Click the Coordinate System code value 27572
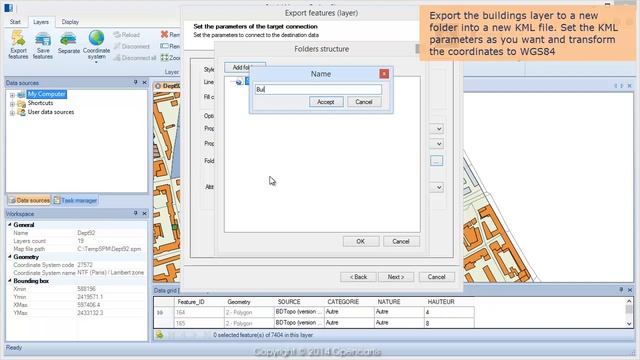The height and width of the screenshot is (360, 640). [x=85, y=265]
